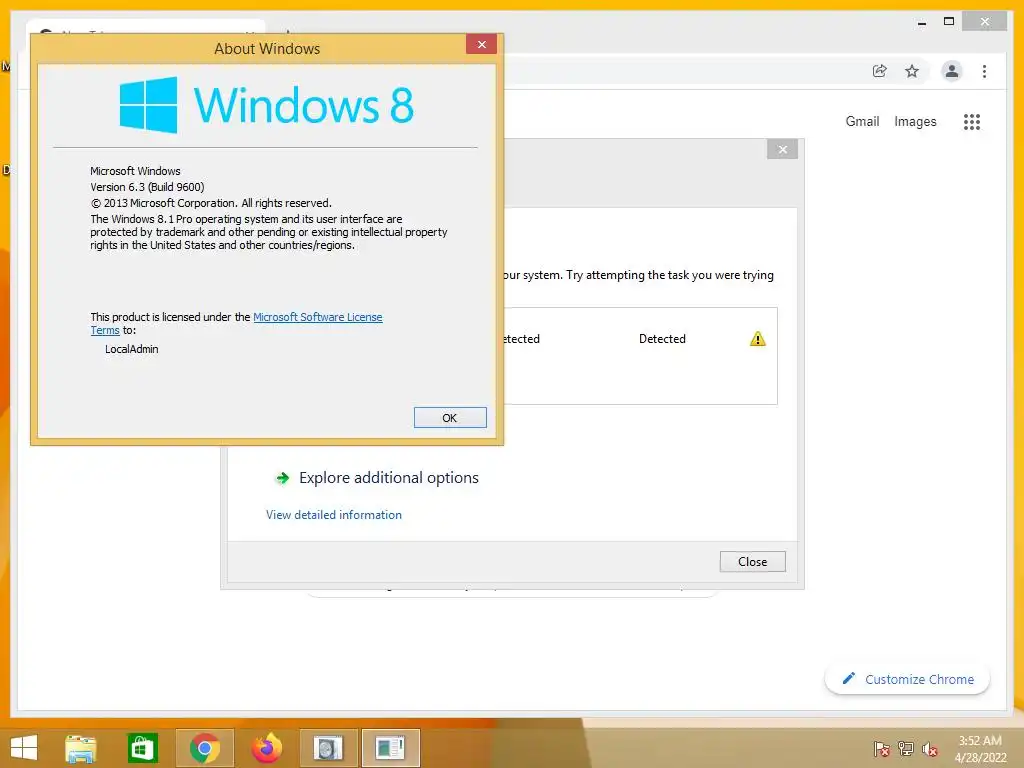Switch to About Windows taskbar item
Viewport: 1024px width, 768px height.
391,748
